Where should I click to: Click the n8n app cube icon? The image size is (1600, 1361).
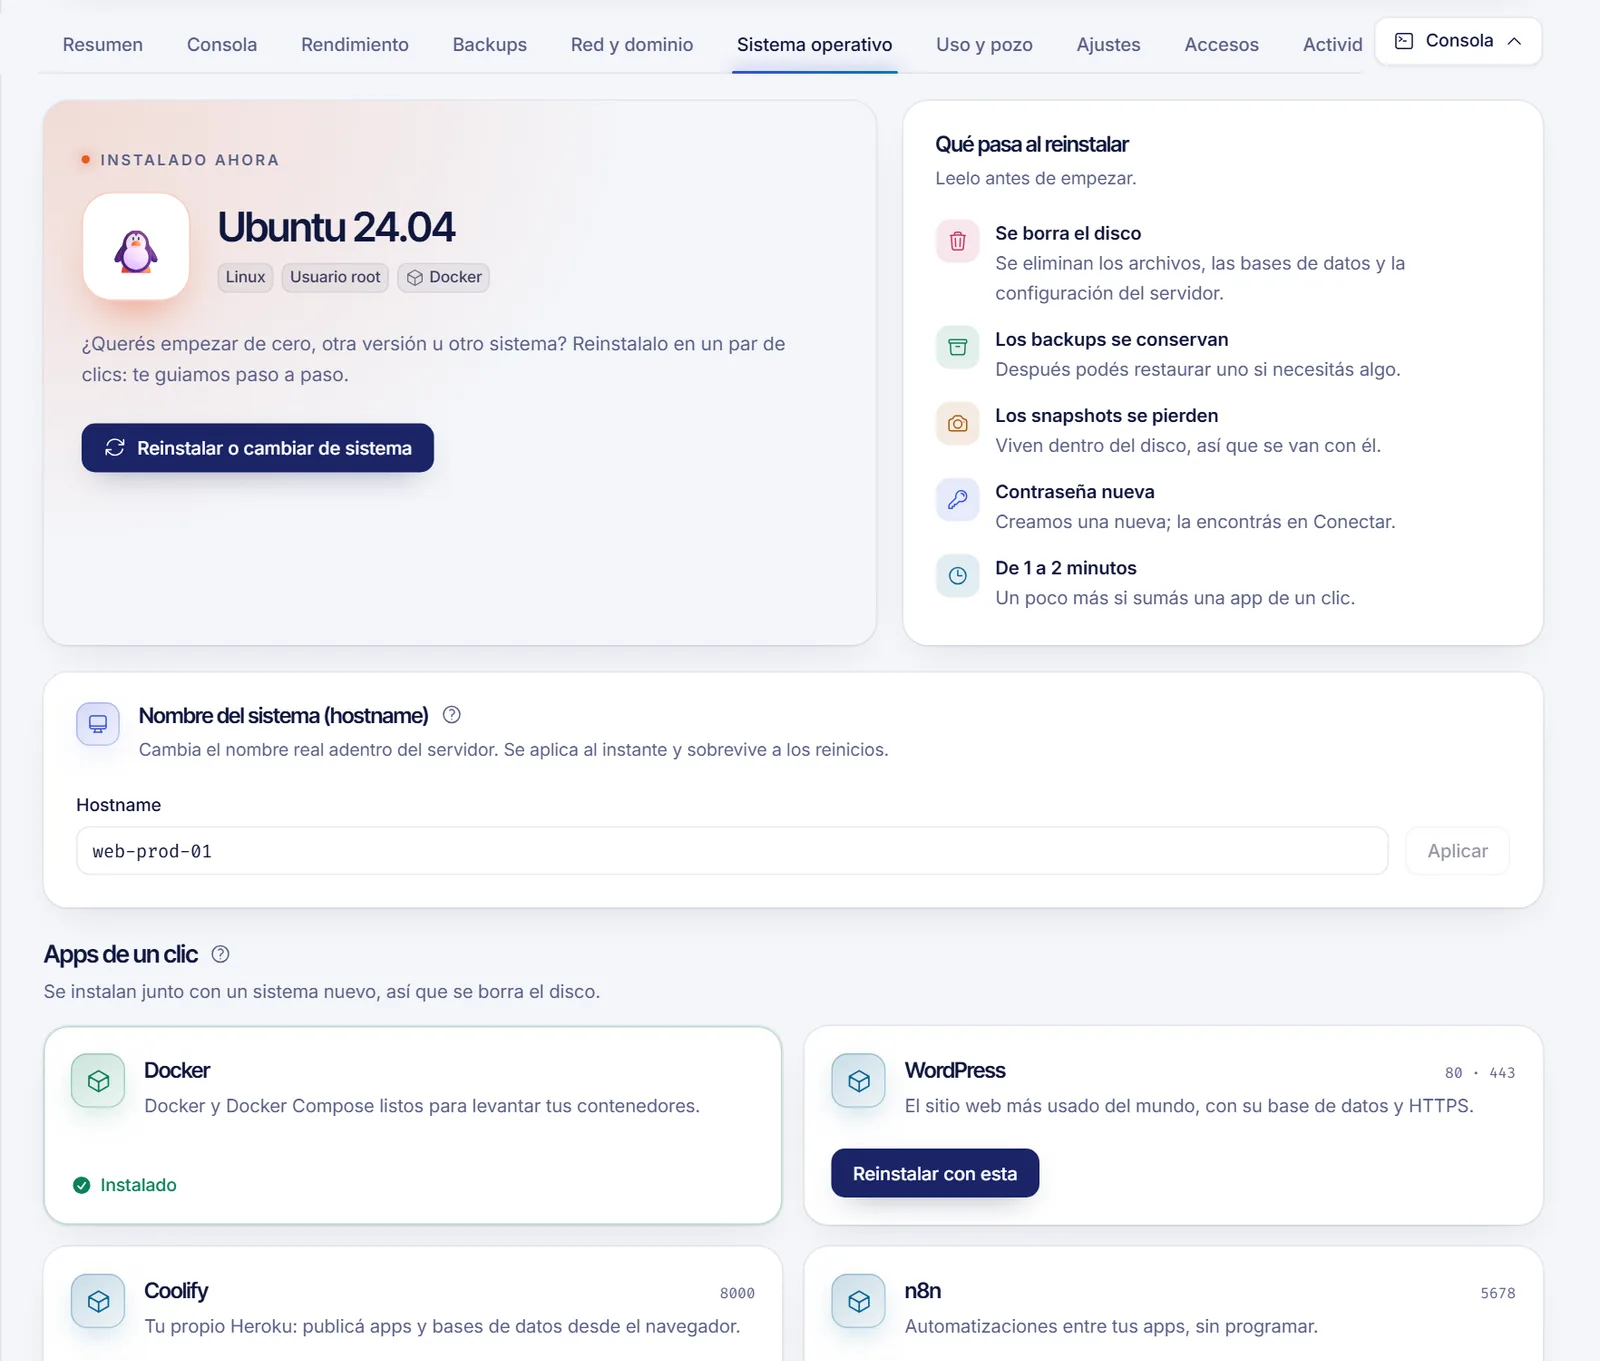click(x=858, y=1301)
